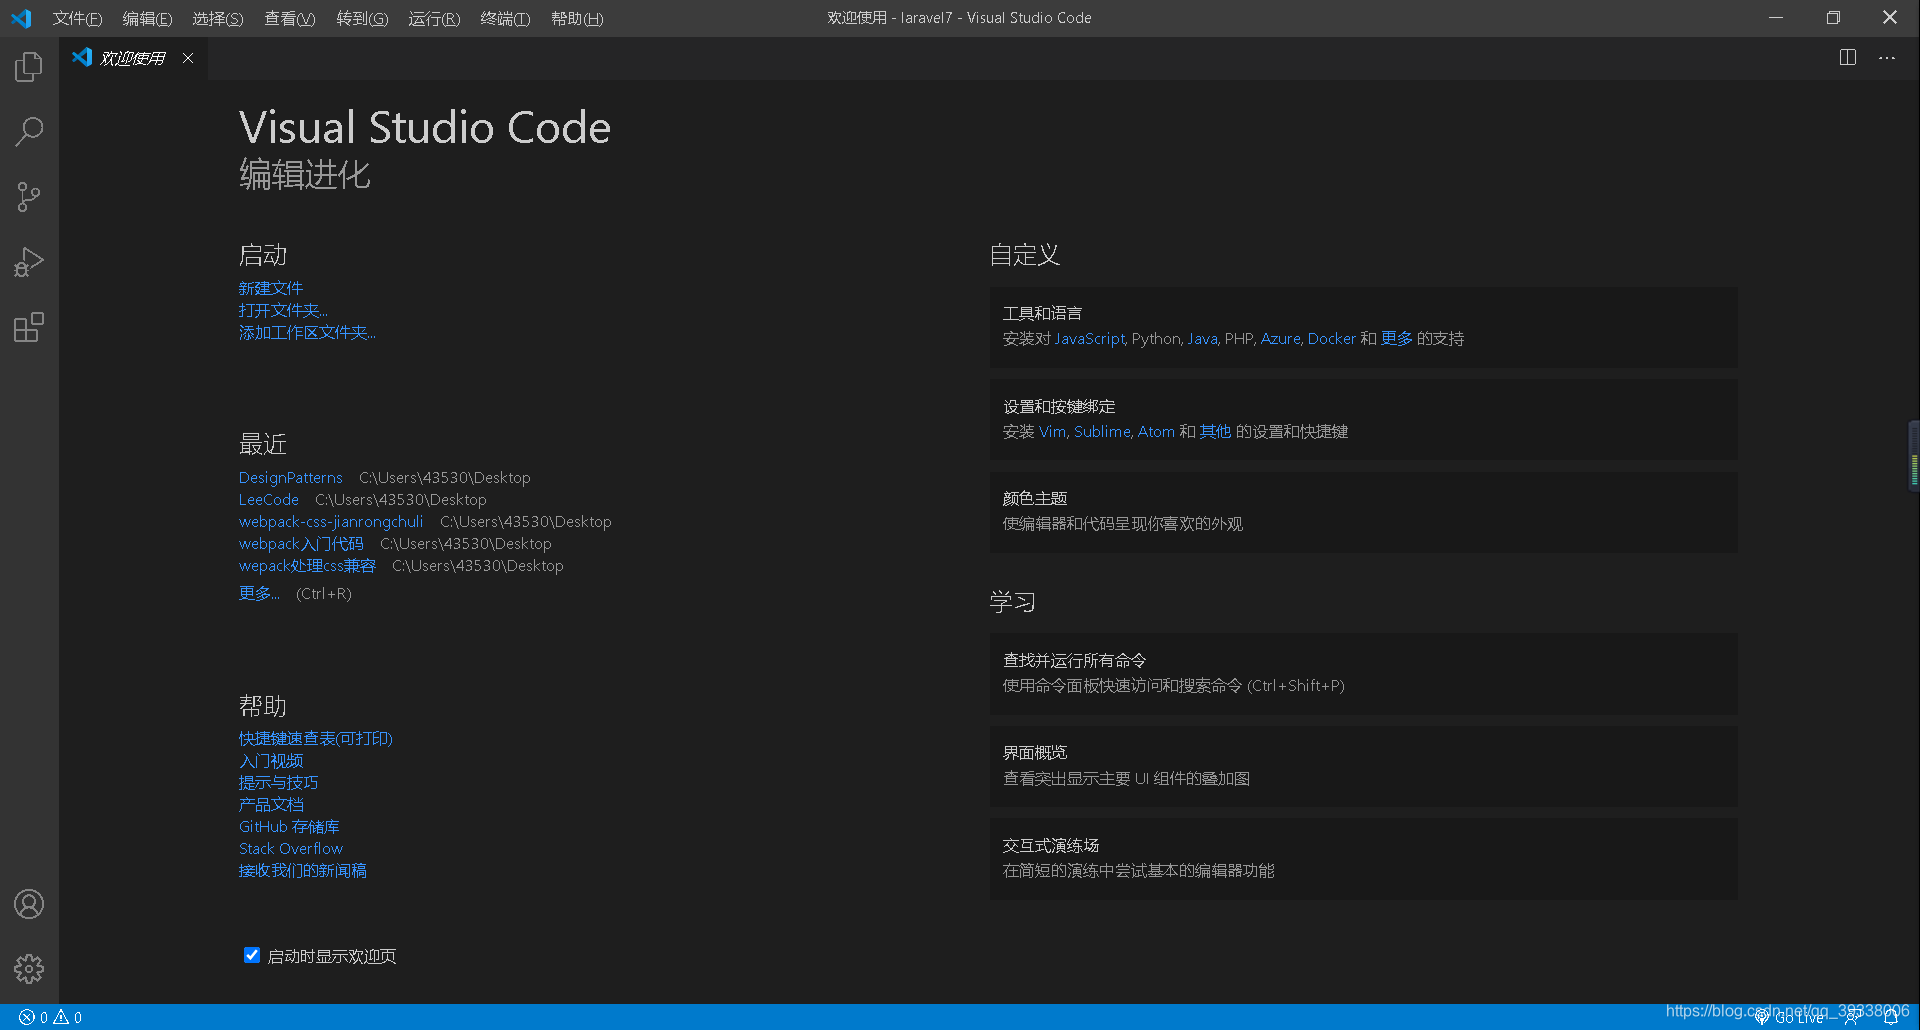Open the Search sidebar icon
The height and width of the screenshot is (1030, 1920).
pyautogui.click(x=28, y=131)
